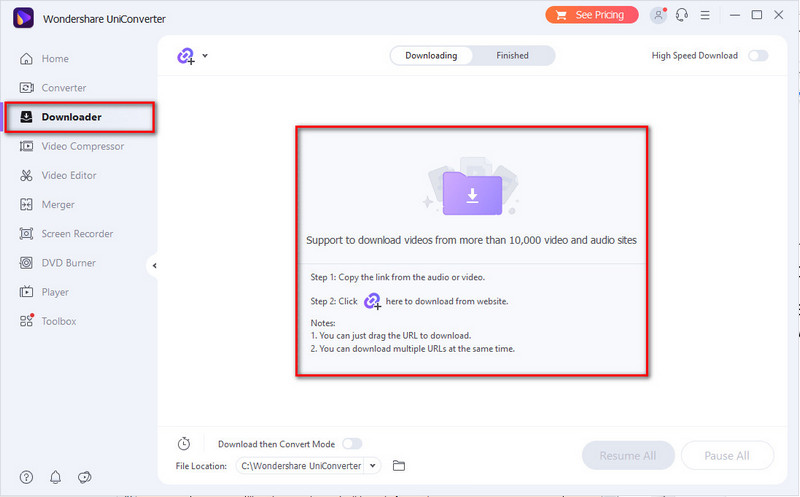
Task: Open the Toolbox section
Action: point(48,321)
